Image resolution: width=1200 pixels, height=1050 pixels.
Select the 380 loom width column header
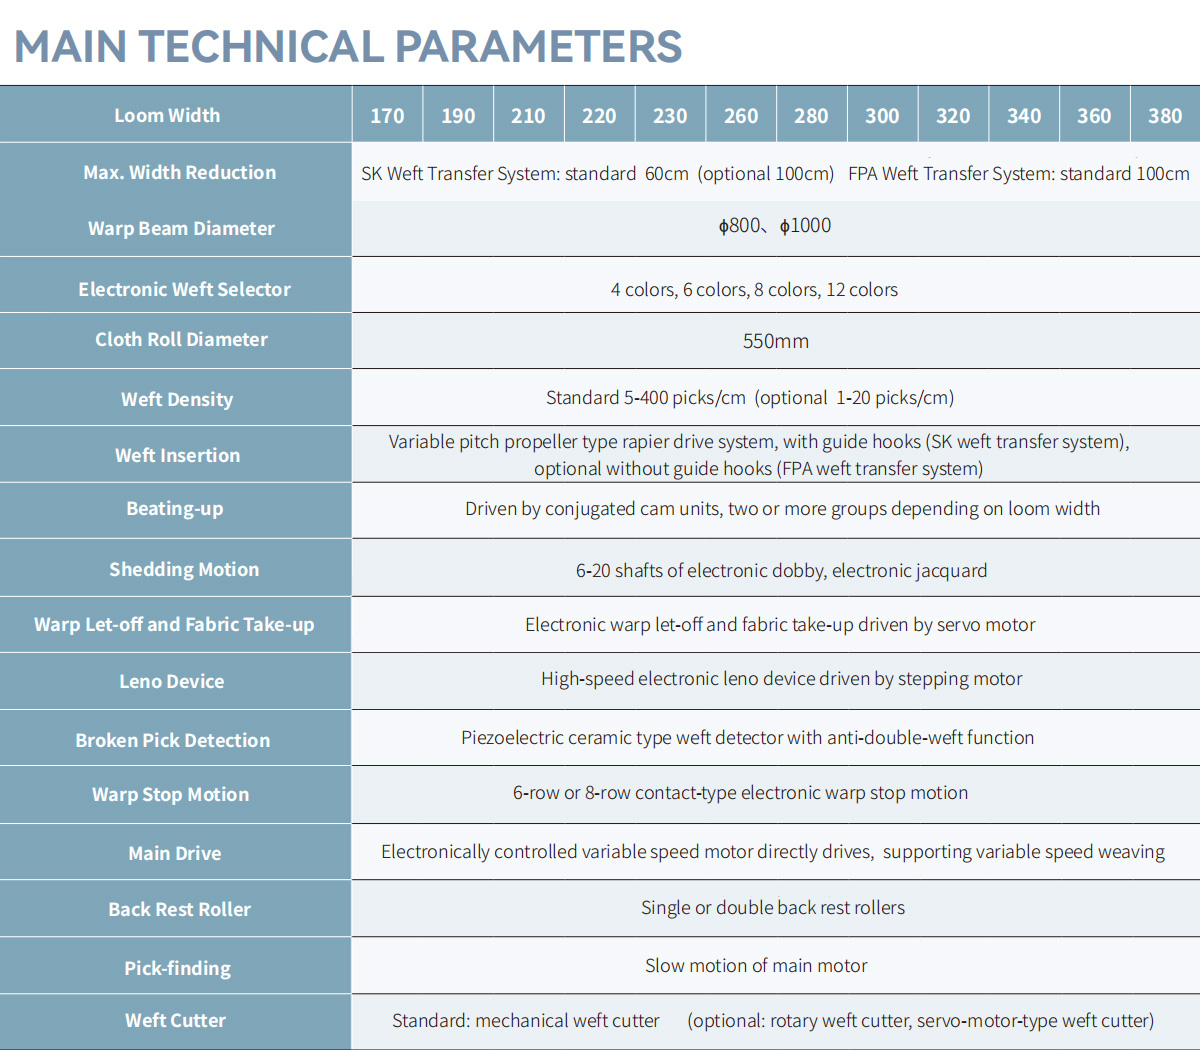click(x=1164, y=116)
